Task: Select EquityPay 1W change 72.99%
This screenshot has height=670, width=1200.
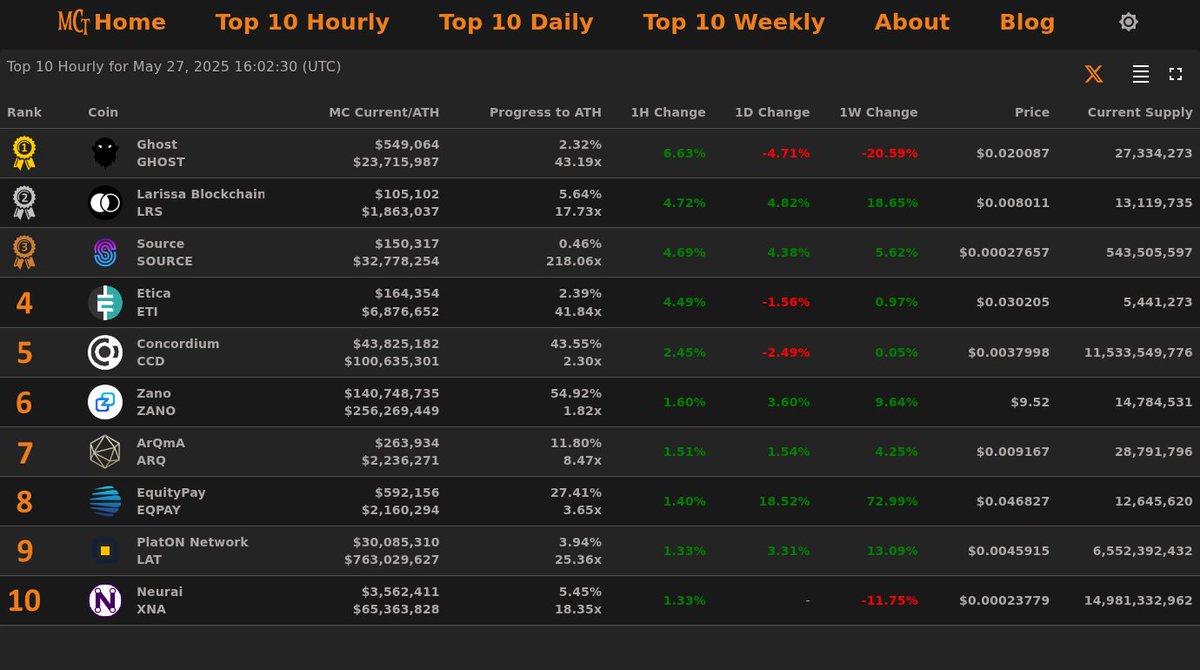Action: pos(892,501)
